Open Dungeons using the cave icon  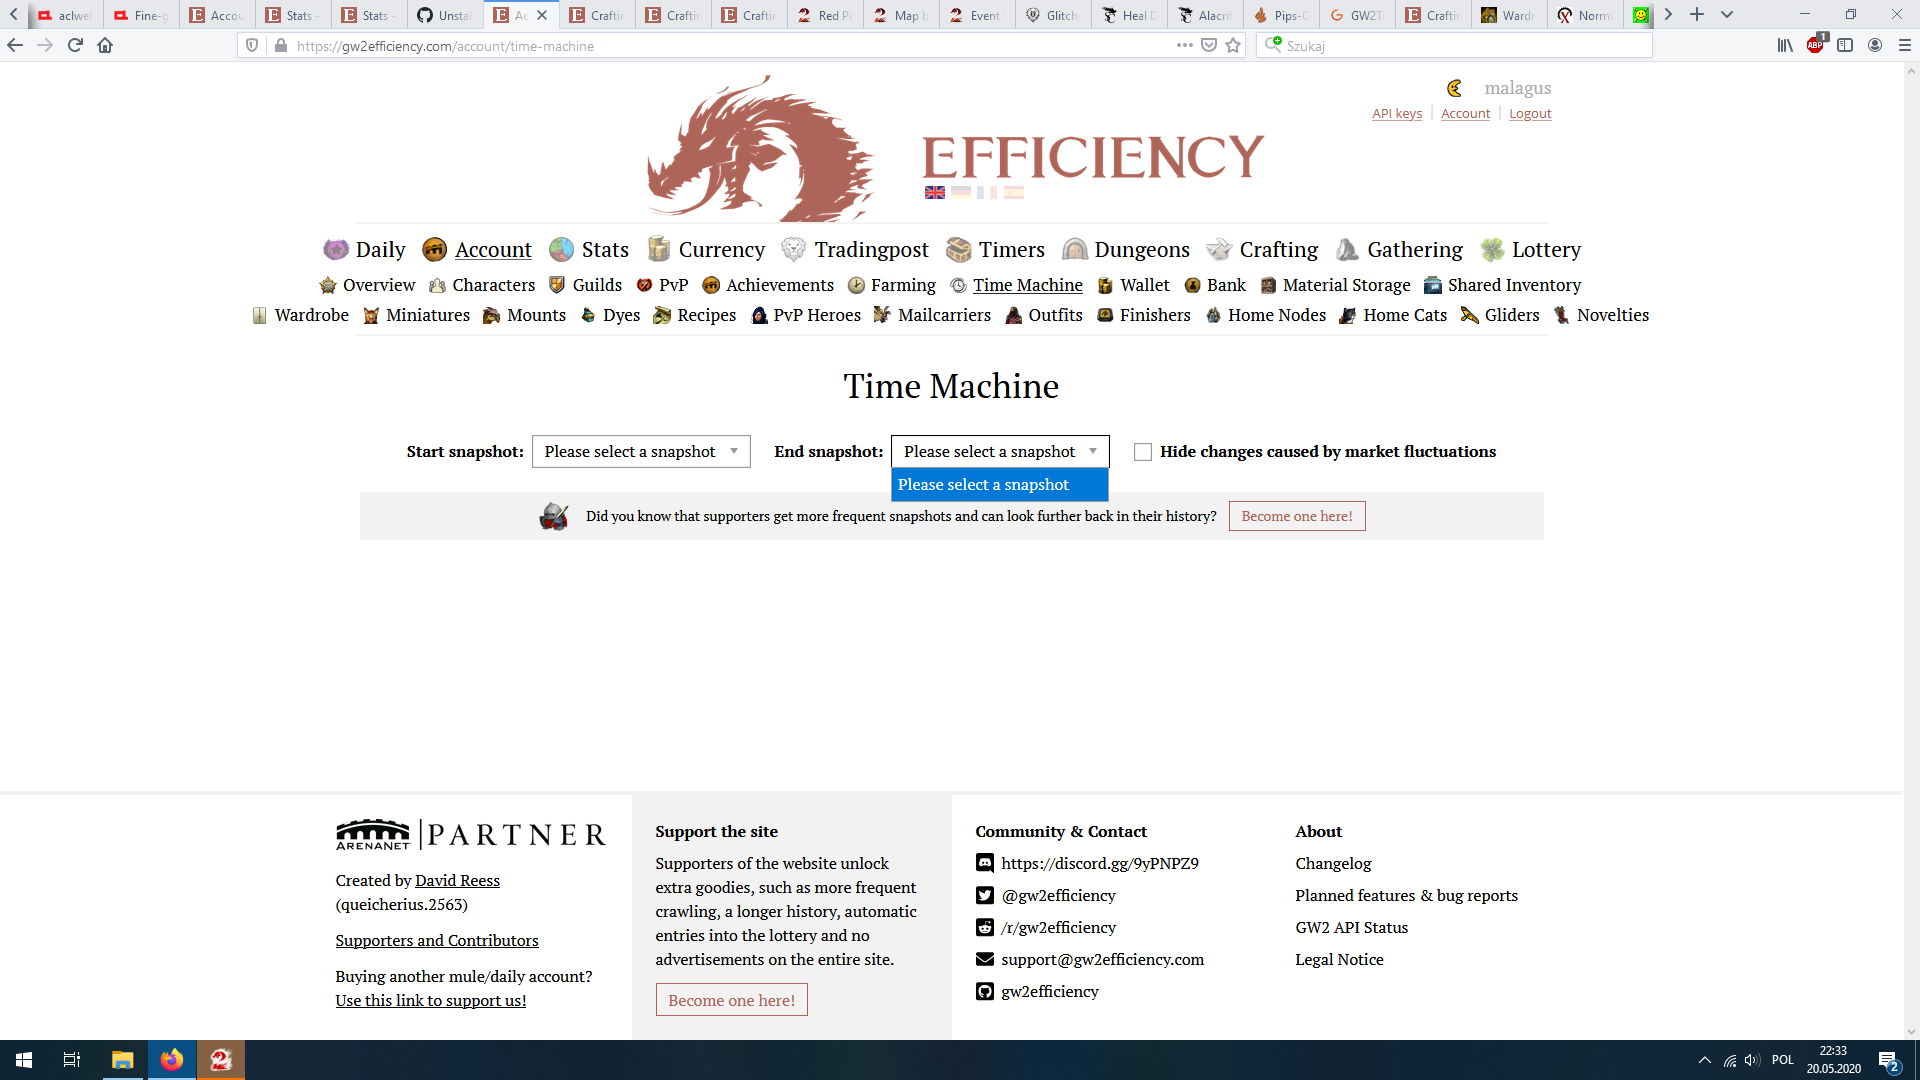(x=1074, y=249)
